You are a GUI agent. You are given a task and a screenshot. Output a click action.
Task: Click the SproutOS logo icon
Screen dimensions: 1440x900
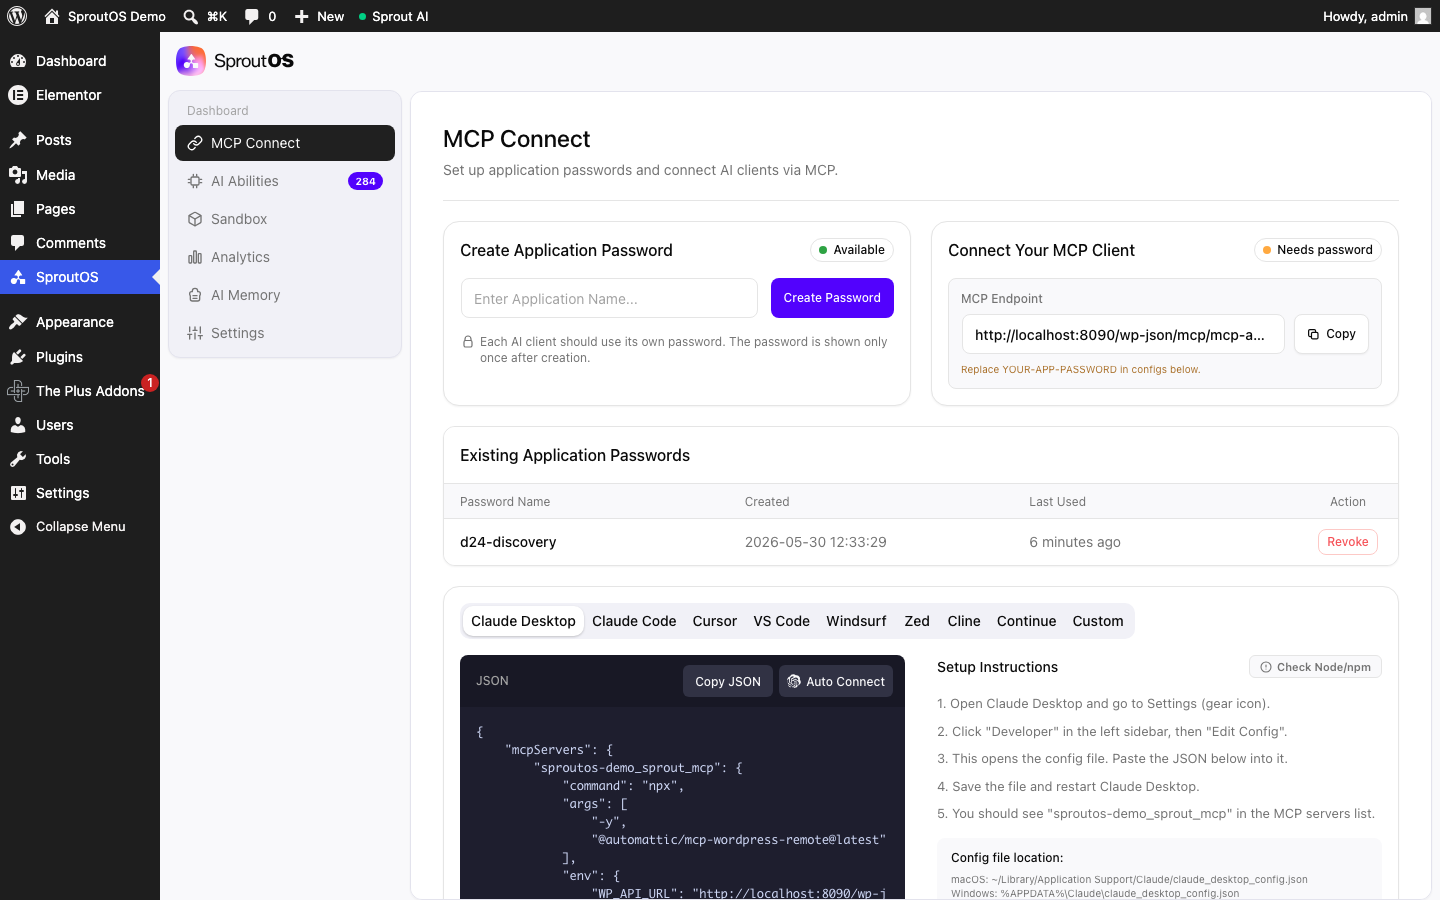pyautogui.click(x=191, y=61)
